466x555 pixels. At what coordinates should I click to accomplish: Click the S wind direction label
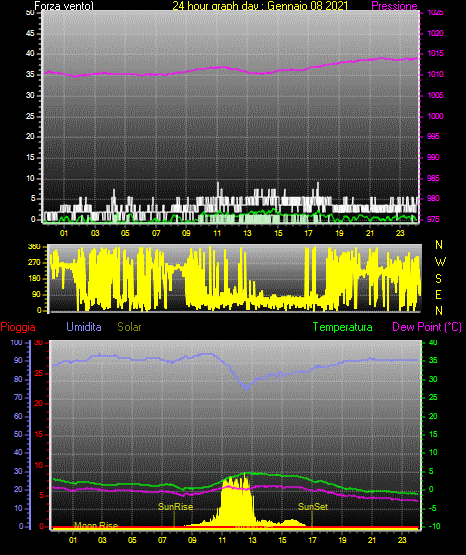tap(438, 279)
